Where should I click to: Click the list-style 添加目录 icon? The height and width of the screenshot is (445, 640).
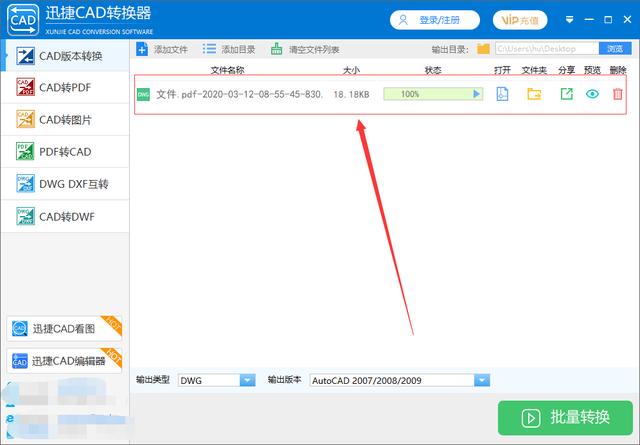click(209, 49)
